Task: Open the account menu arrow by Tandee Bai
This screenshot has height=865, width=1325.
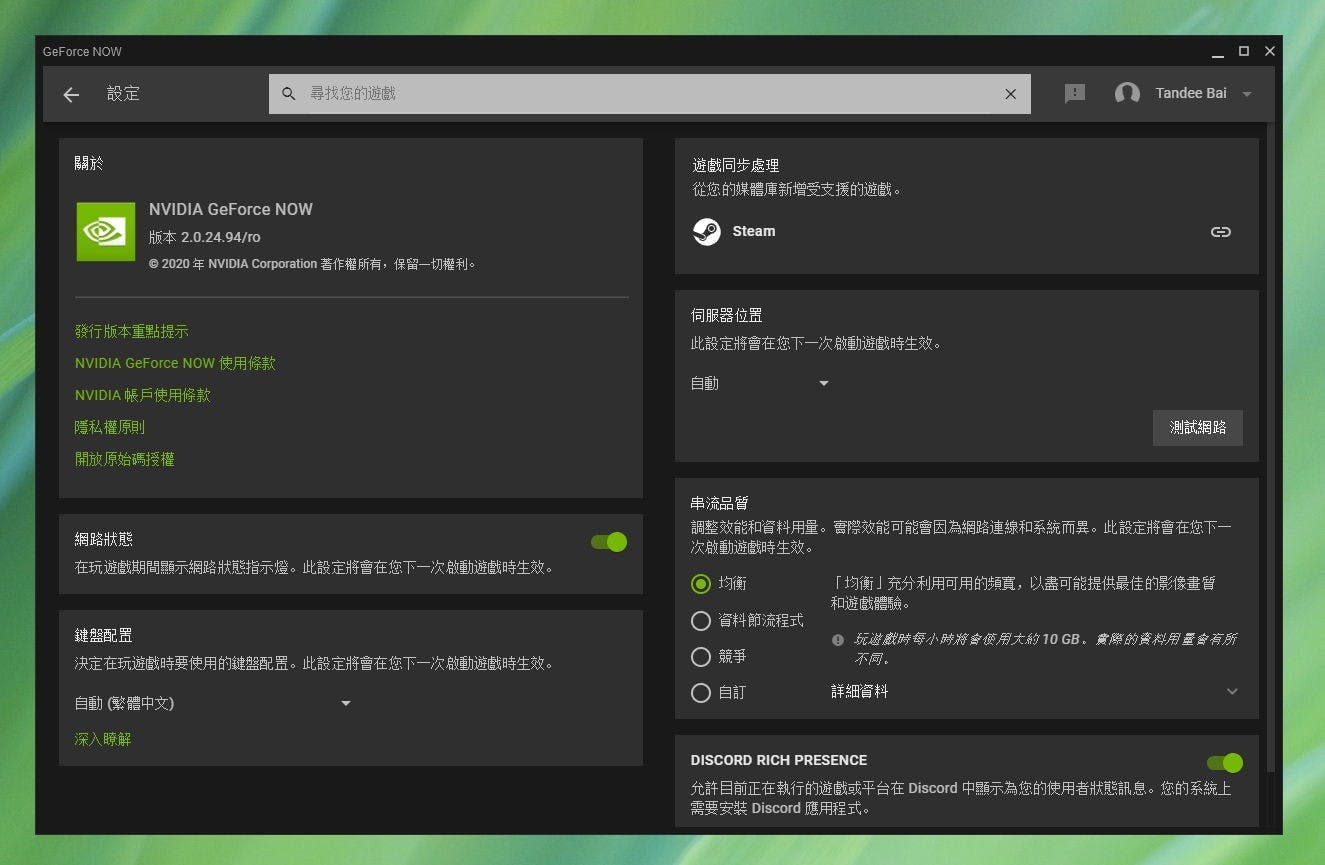Action: (x=1247, y=94)
